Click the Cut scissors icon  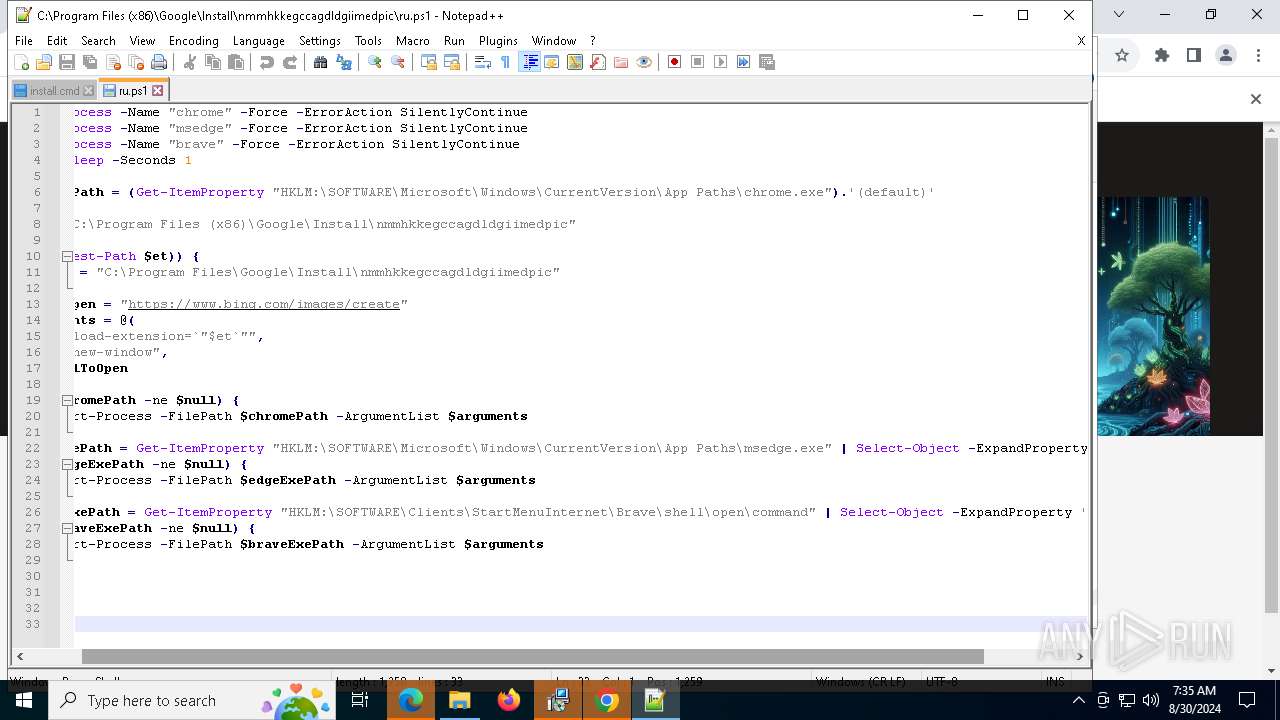tap(190, 62)
